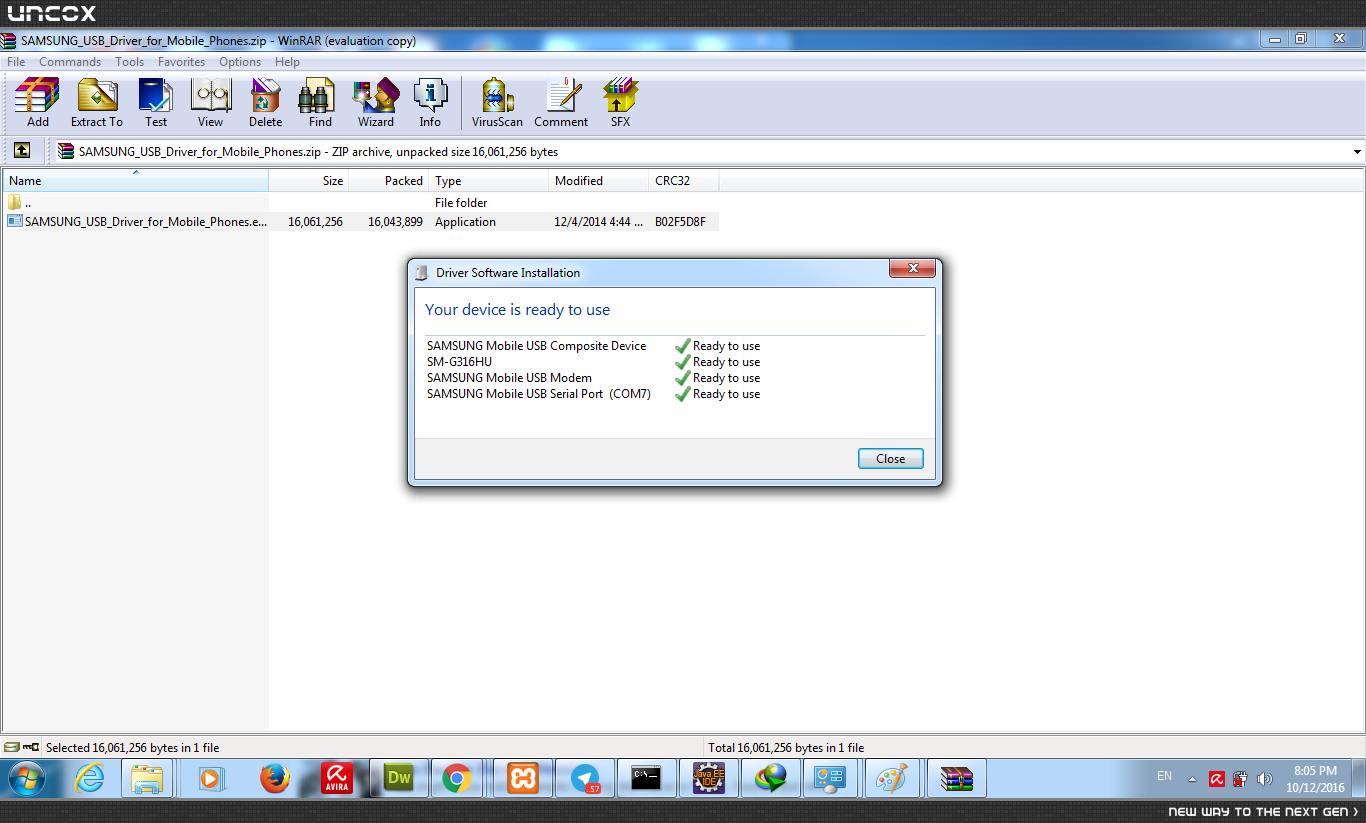
Task: Expand the archive path dropdown
Action: tap(1357, 152)
